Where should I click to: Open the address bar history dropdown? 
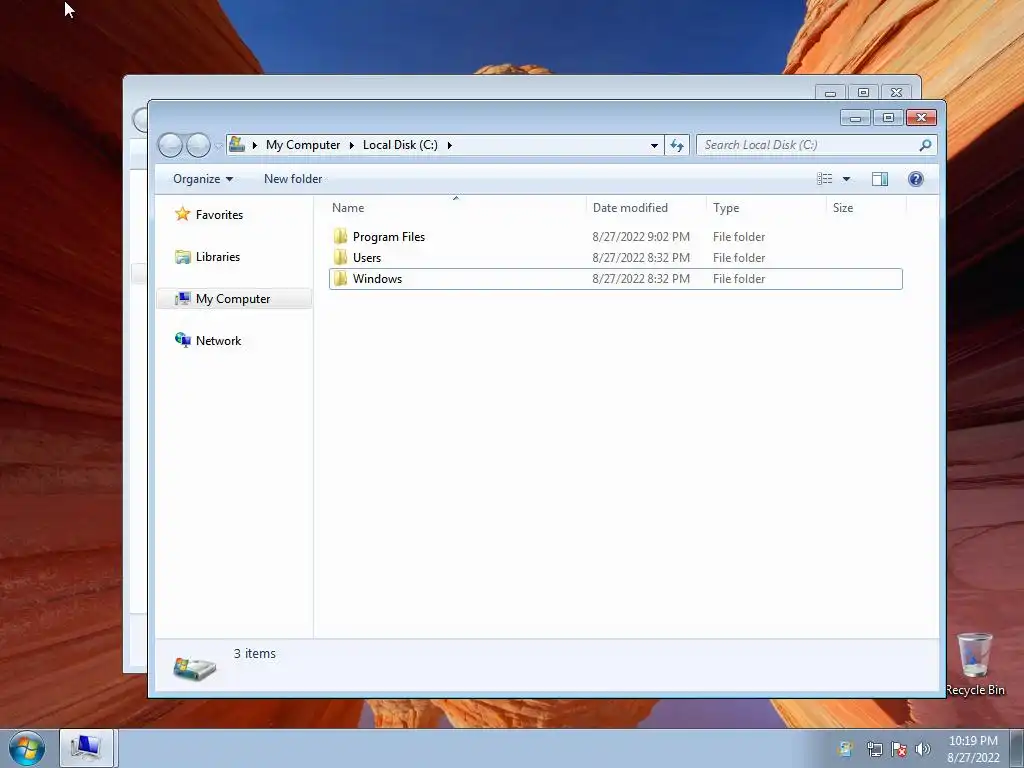(x=654, y=145)
